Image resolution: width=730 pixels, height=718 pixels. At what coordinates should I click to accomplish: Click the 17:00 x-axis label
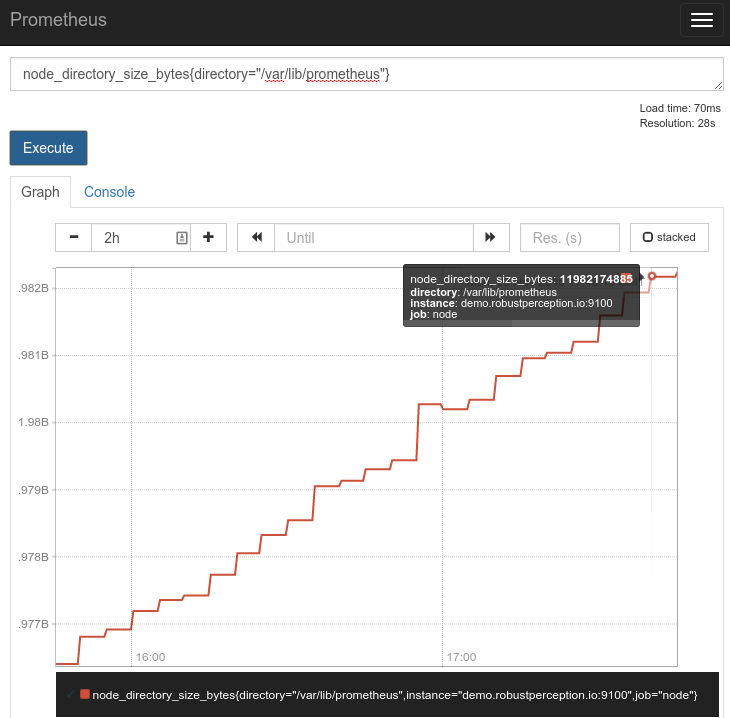pos(461,657)
